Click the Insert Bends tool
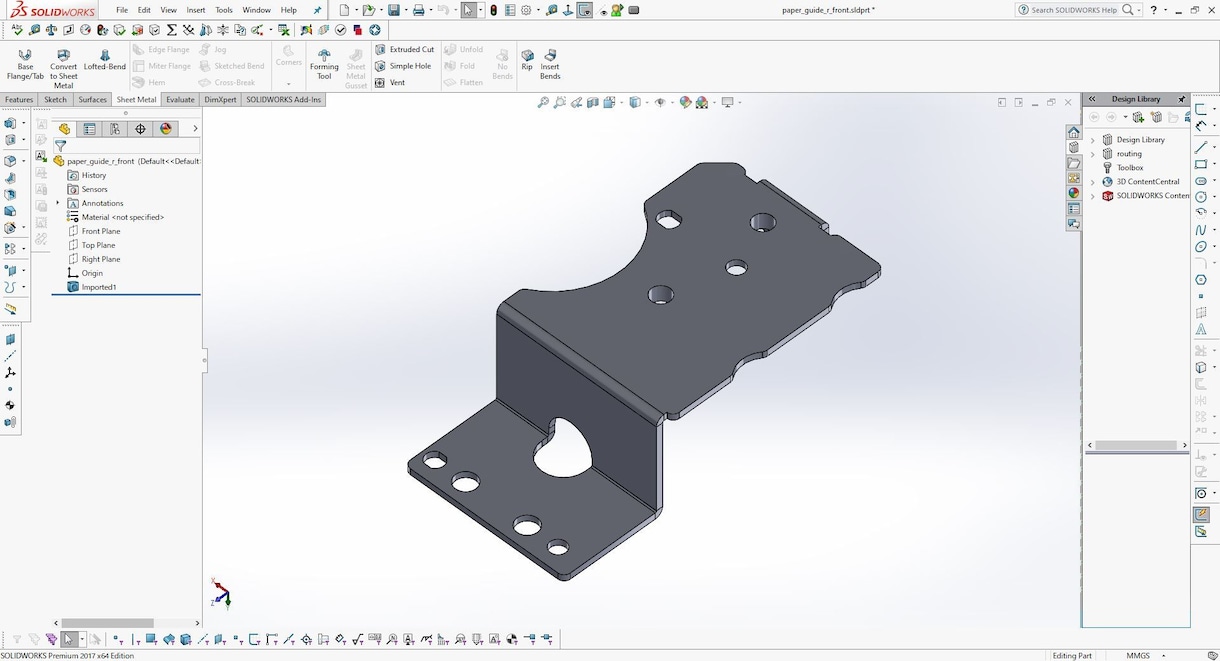 [550, 64]
